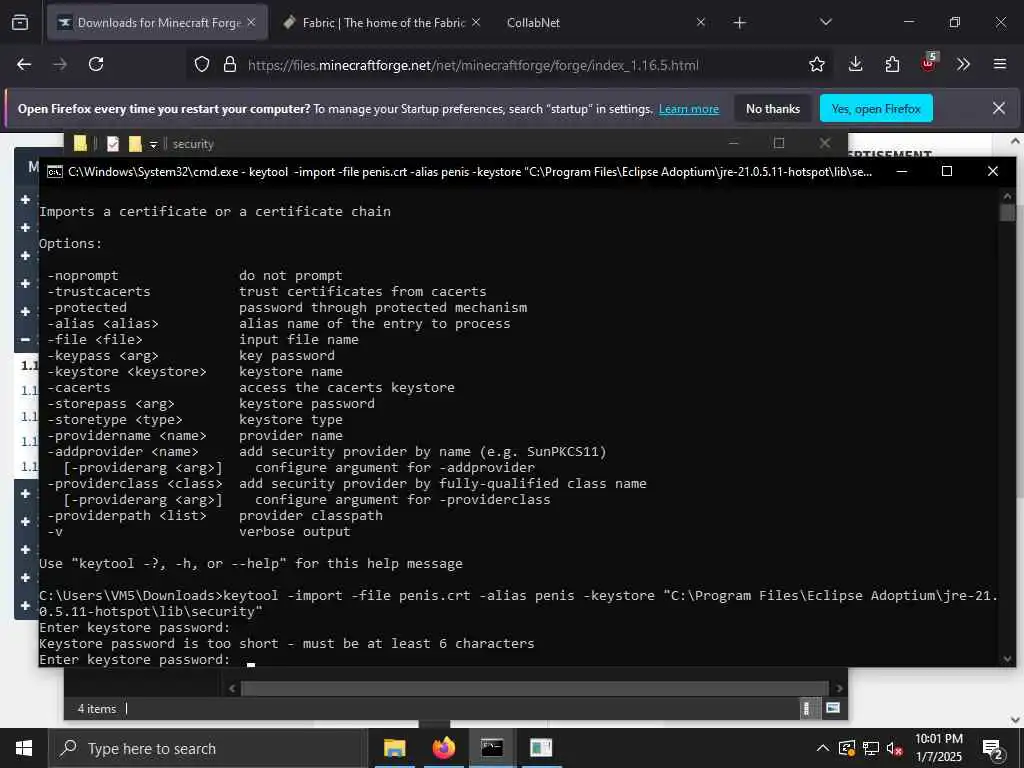Close the Downloads for Minecraft Forge tab
1024x768 pixels.
251,22
